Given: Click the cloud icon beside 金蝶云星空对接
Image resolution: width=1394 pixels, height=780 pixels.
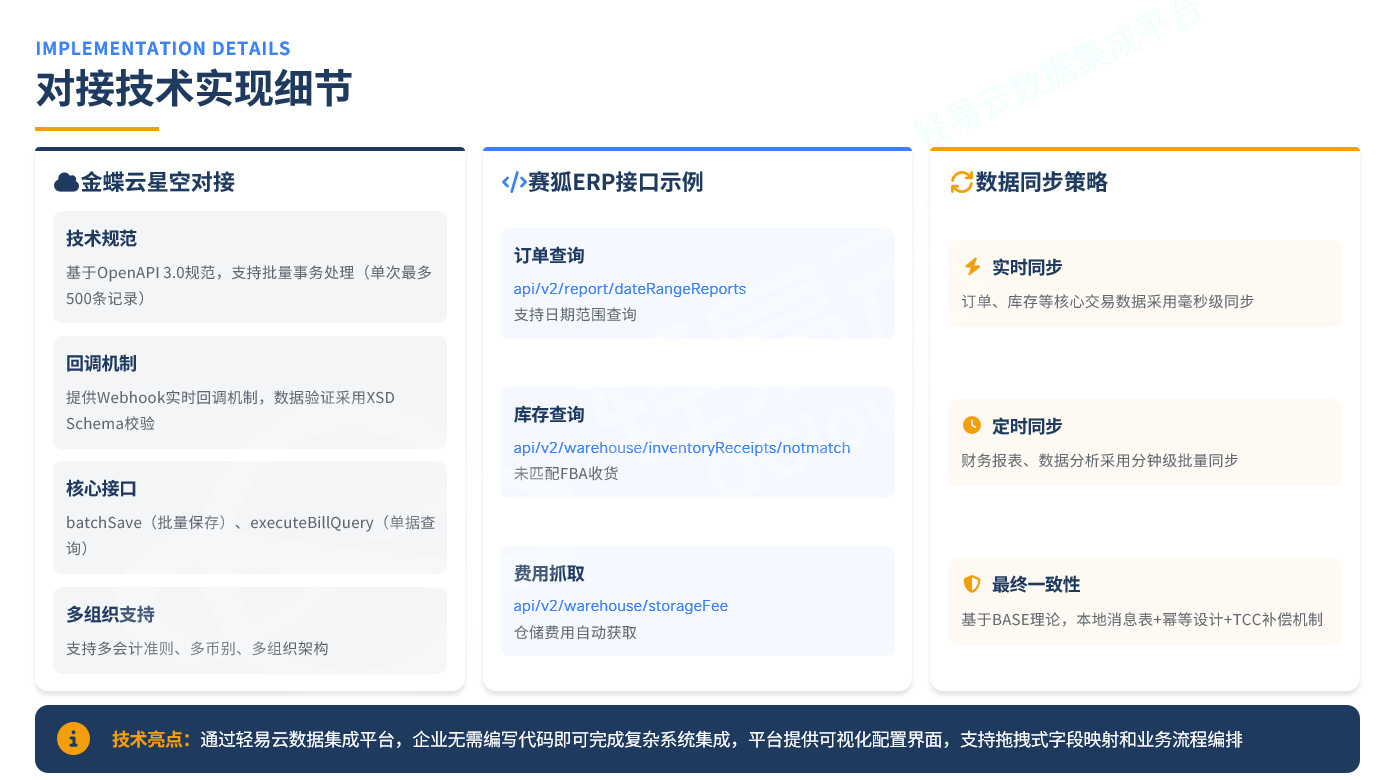Looking at the screenshot, I should [66, 182].
